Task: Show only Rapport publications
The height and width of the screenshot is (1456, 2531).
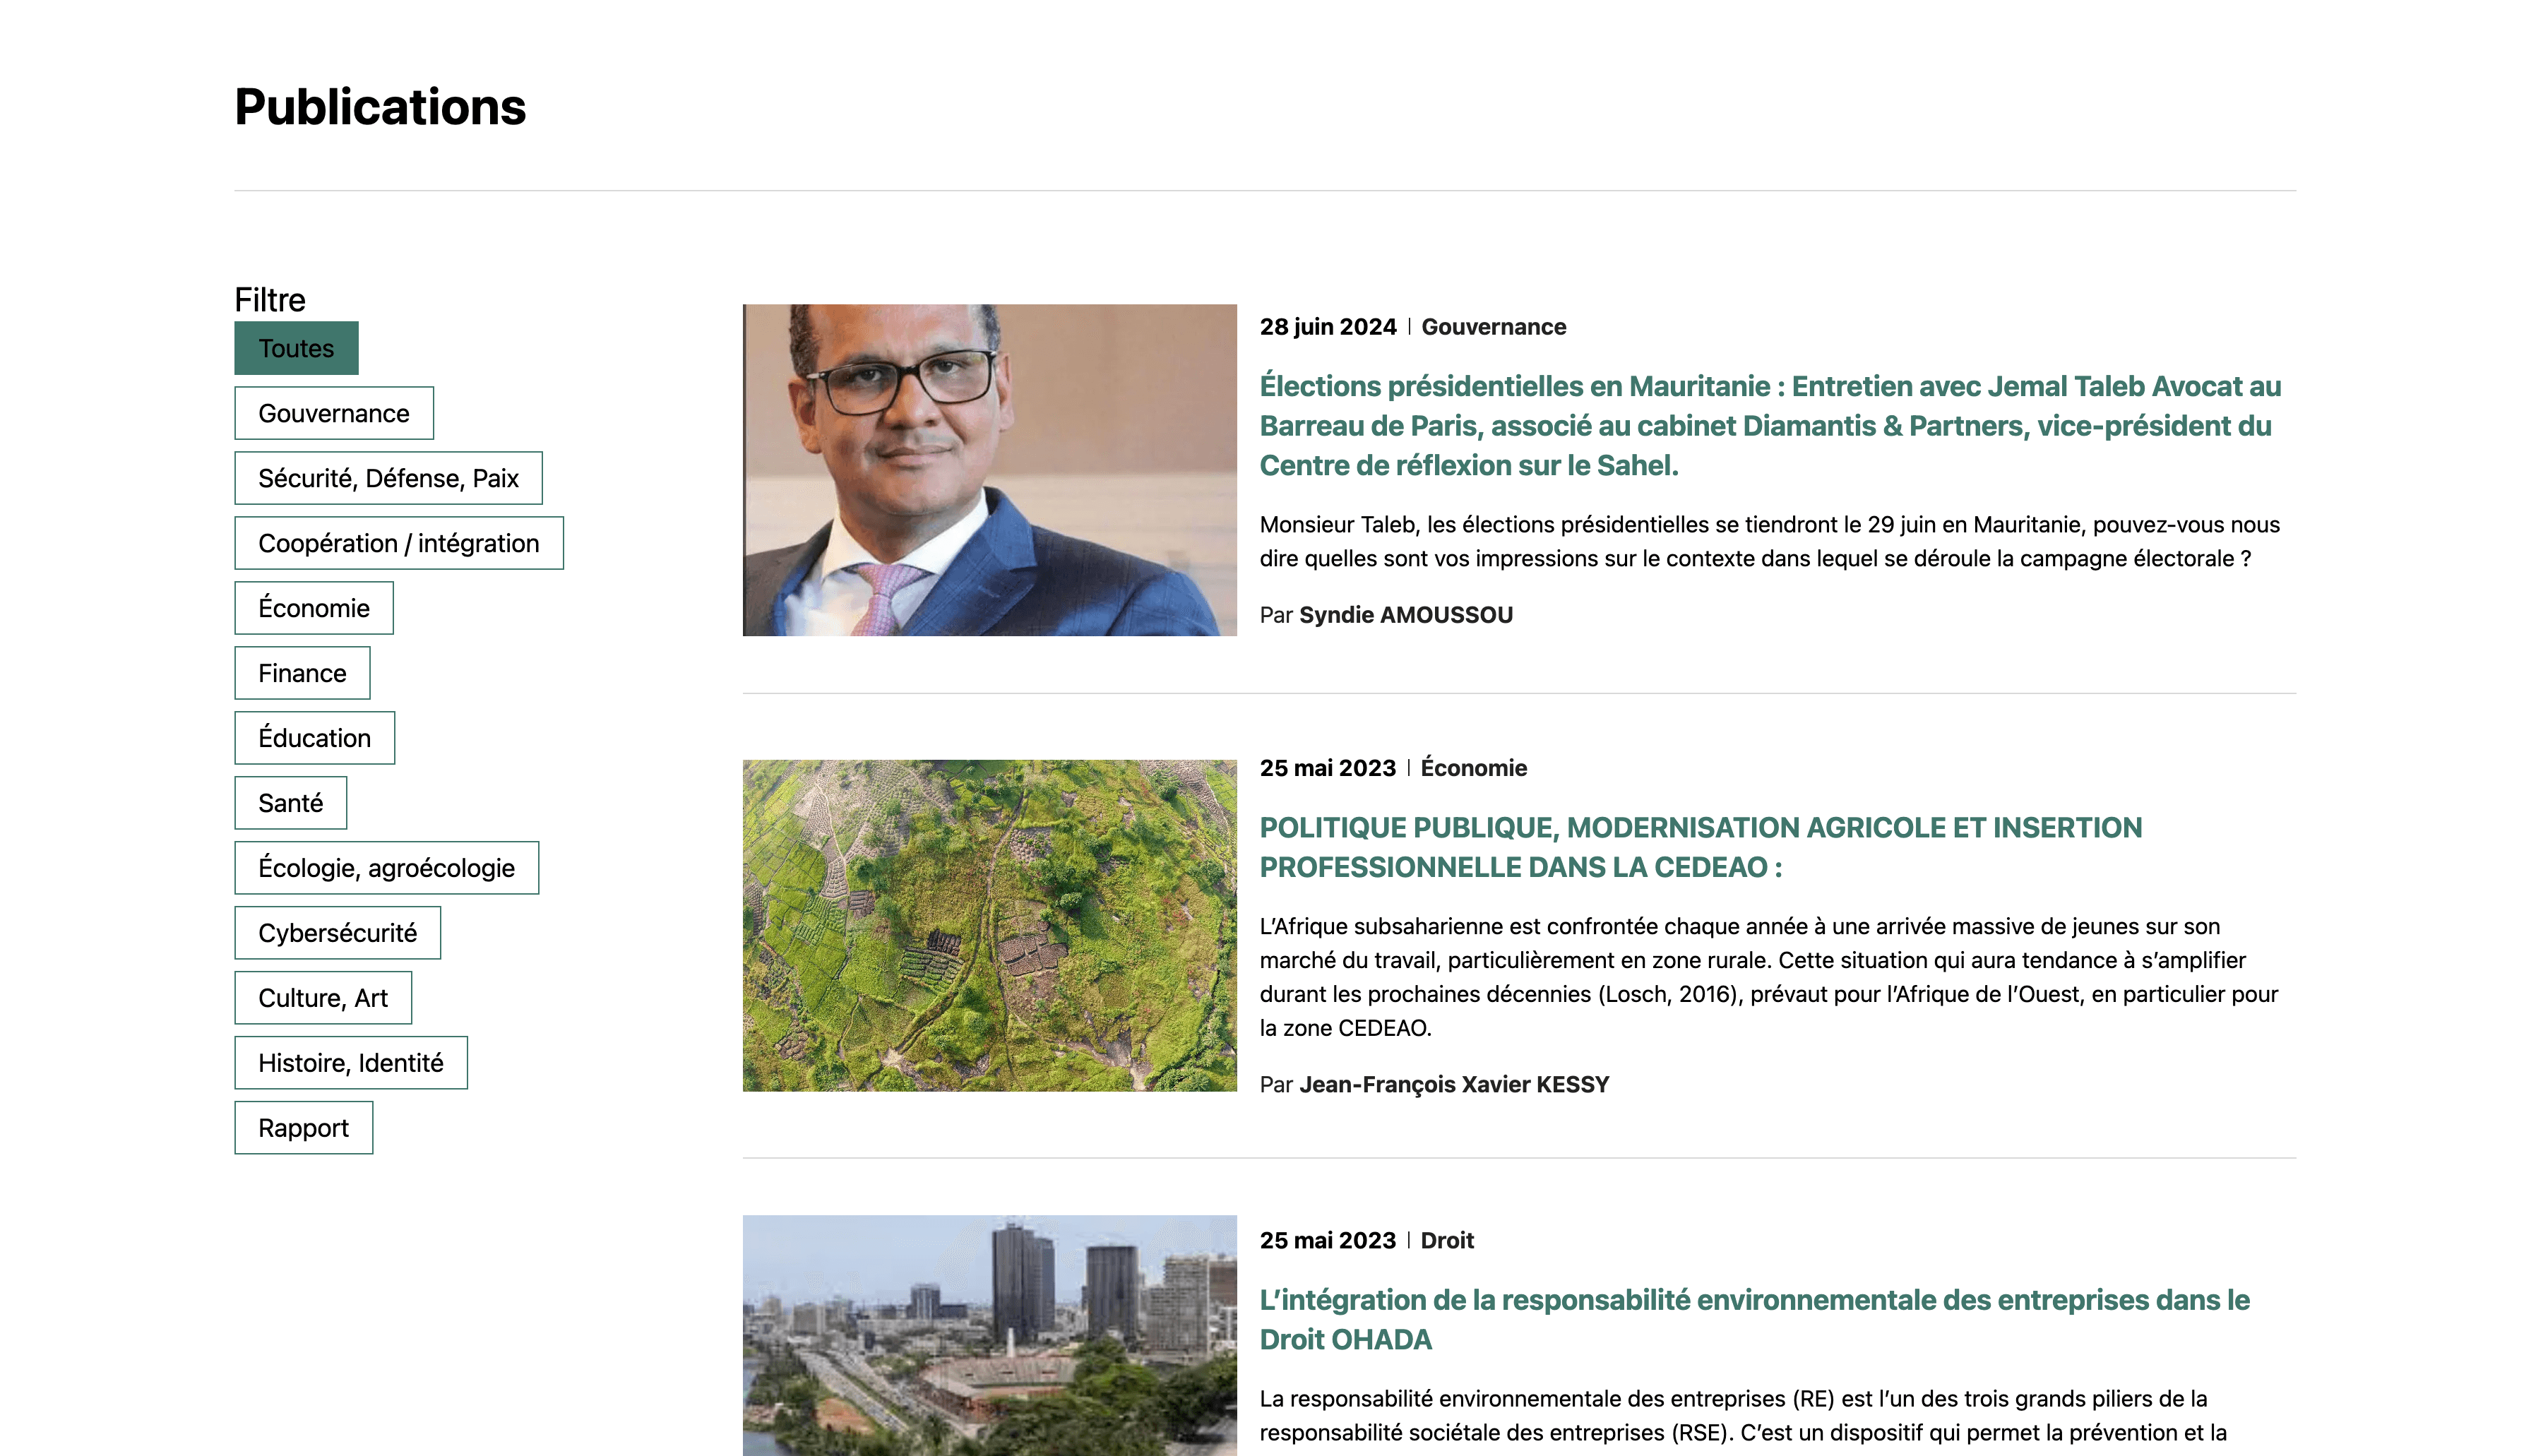Action: [x=303, y=1128]
